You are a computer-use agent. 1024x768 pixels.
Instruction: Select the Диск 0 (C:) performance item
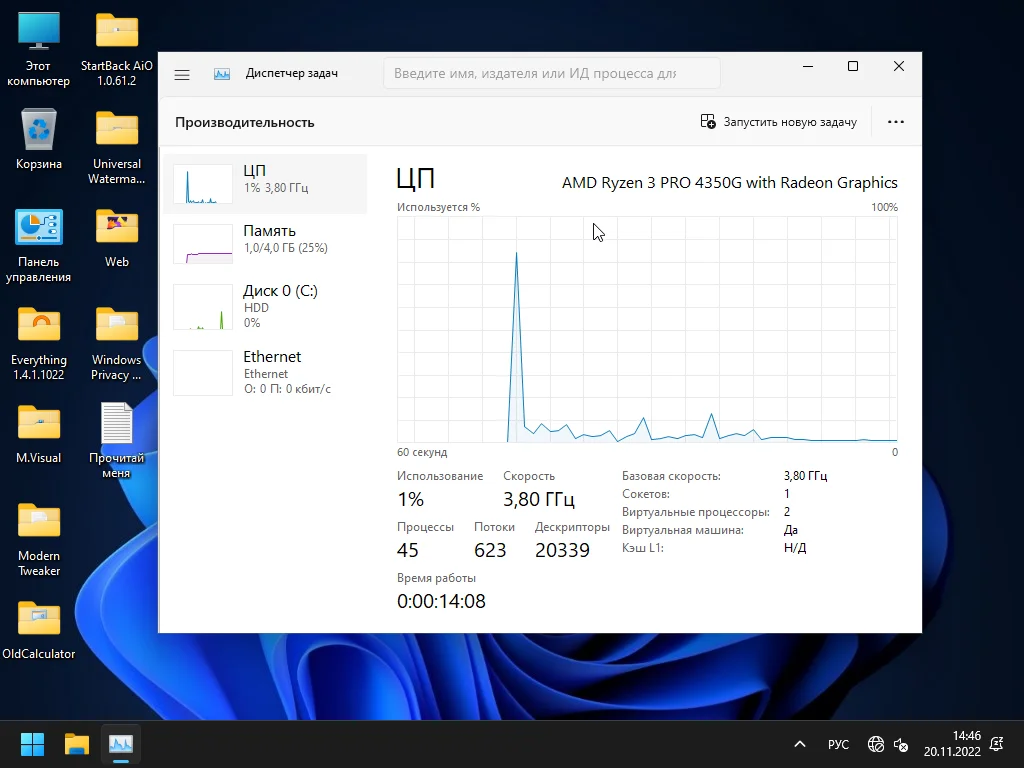click(264, 307)
